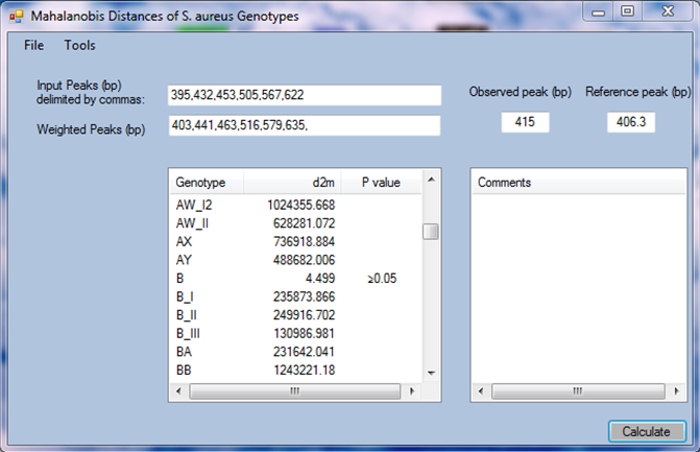Viewport: 700px width, 452px height.
Task: Click genotype list vertical scrollbar thumb
Action: coord(430,232)
